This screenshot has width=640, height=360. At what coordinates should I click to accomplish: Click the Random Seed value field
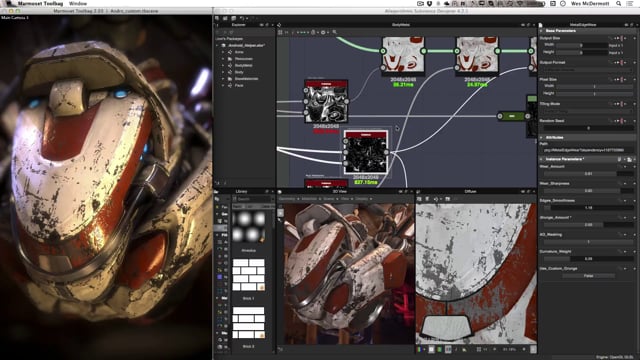click(x=588, y=128)
